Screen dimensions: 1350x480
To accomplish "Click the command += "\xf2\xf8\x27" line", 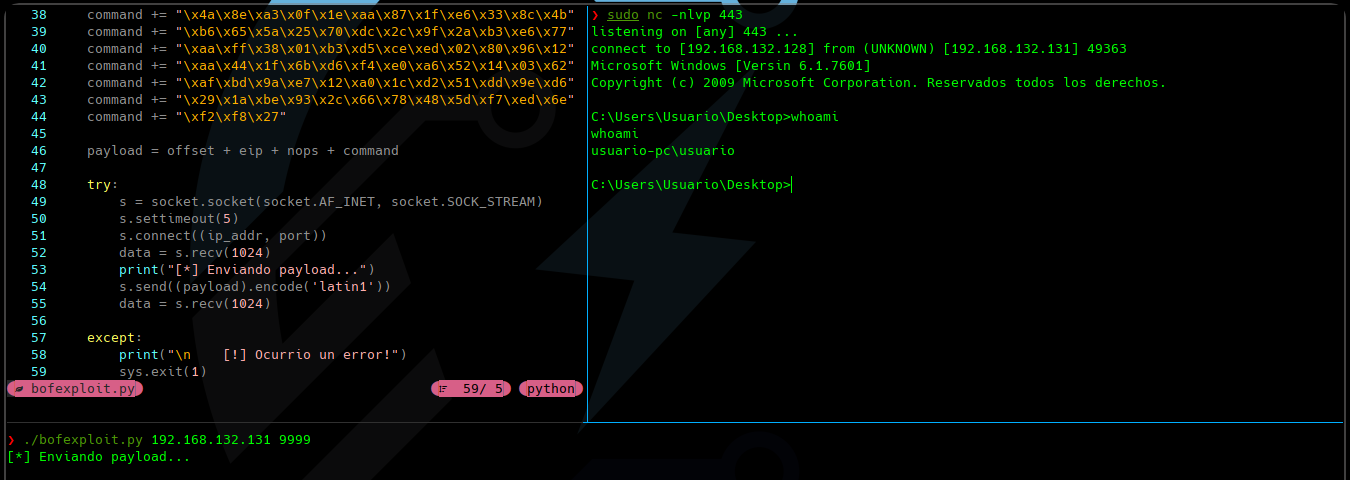I will (187, 117).
